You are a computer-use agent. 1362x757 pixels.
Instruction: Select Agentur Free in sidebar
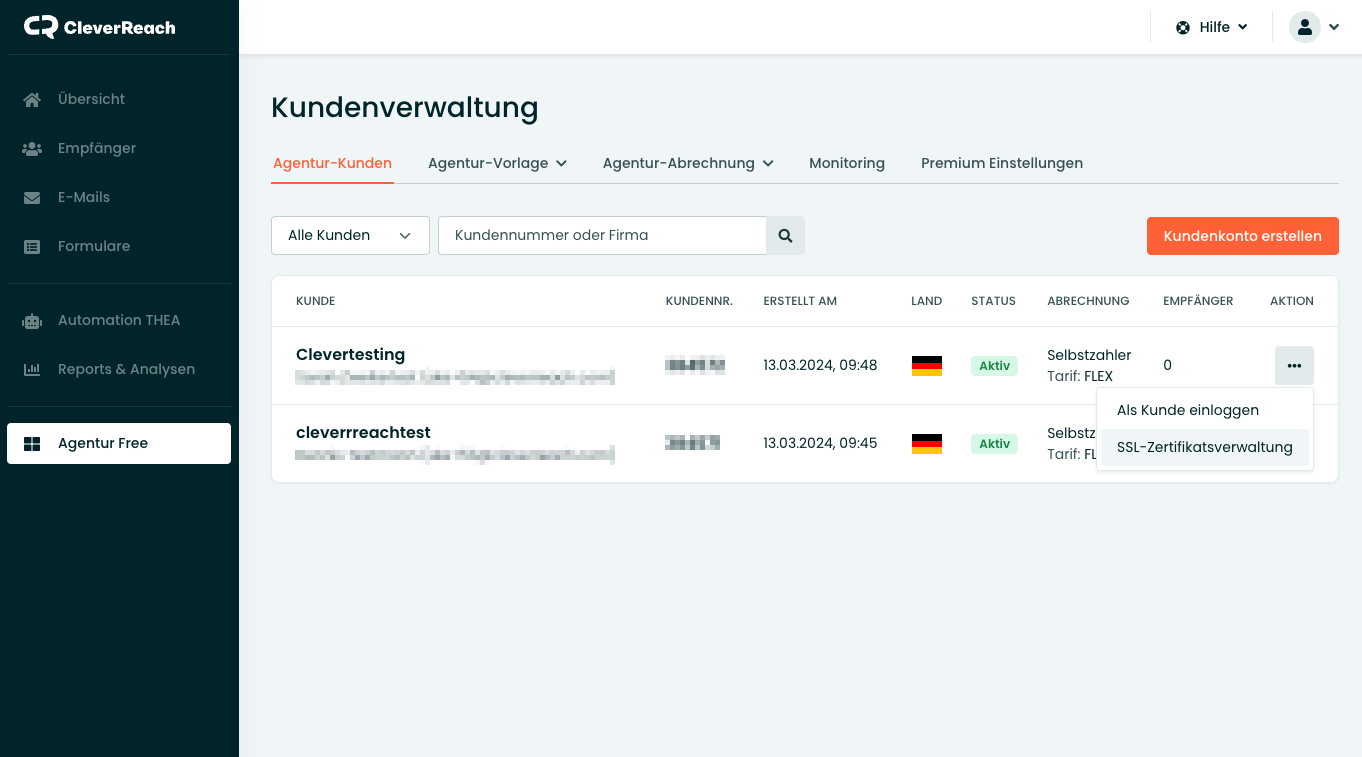pos(119,443)
